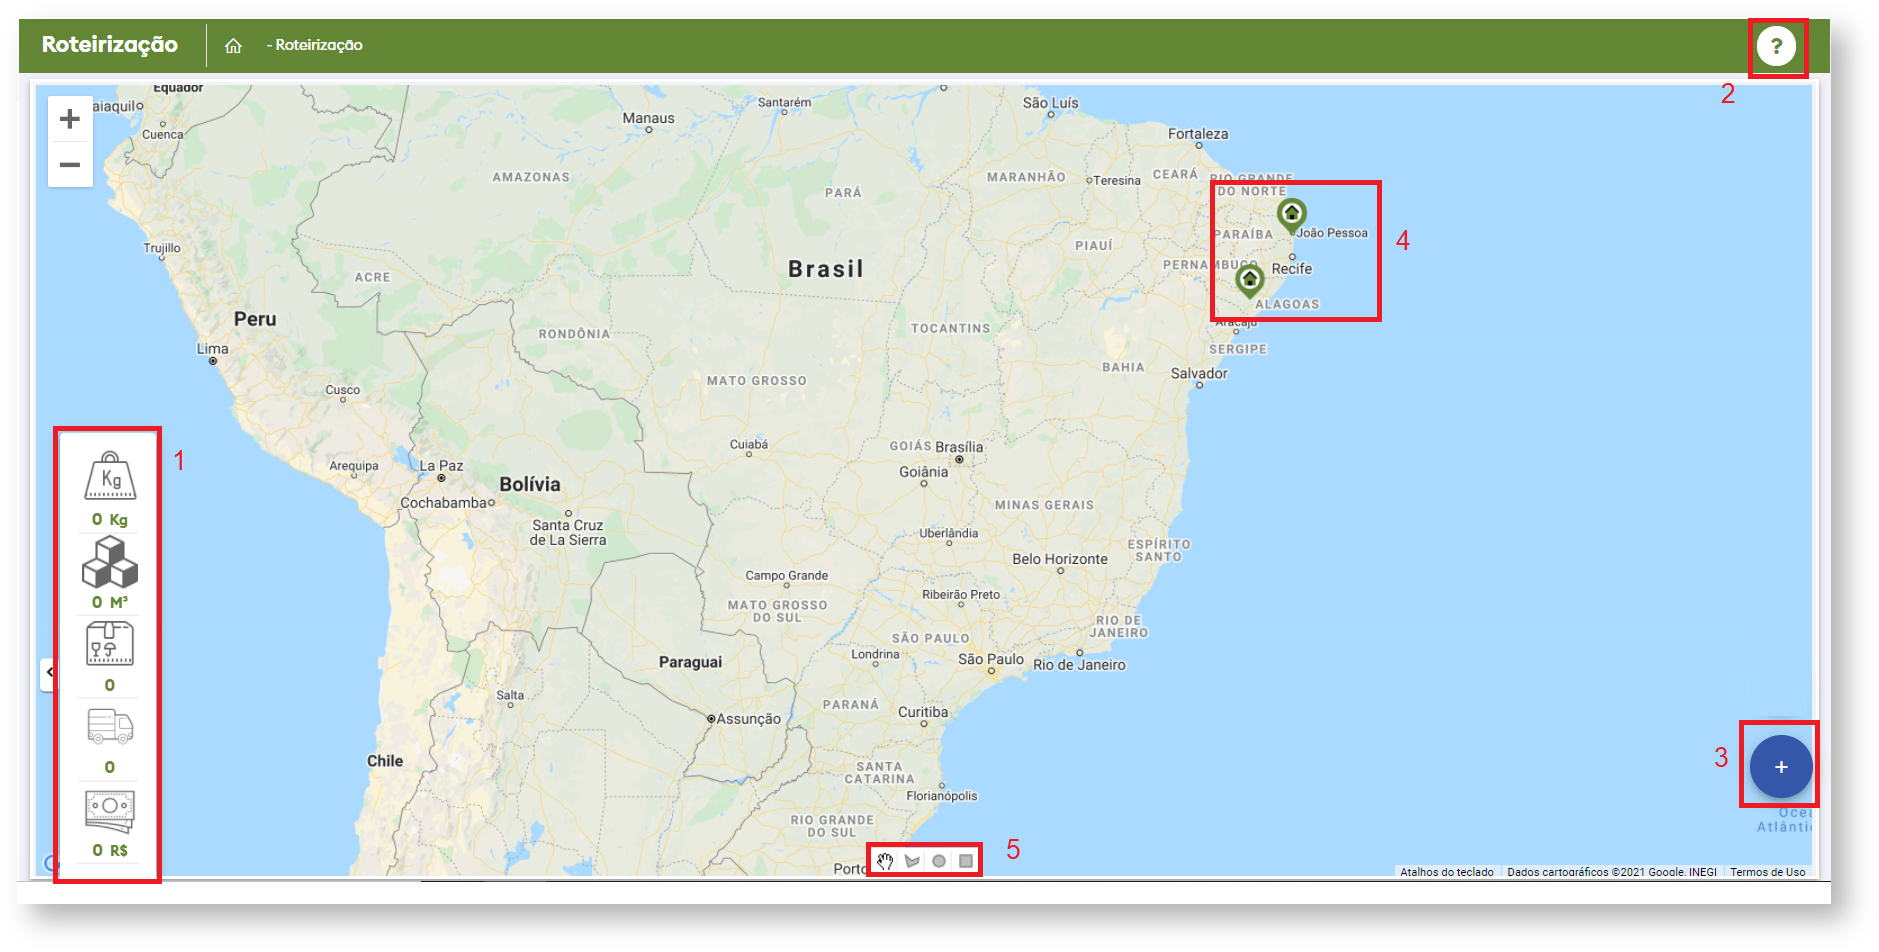Click the 'RONDÔNIA' state label
Image resolution: width=1879 pixels, height=952 pixels.
coord(574,334)
